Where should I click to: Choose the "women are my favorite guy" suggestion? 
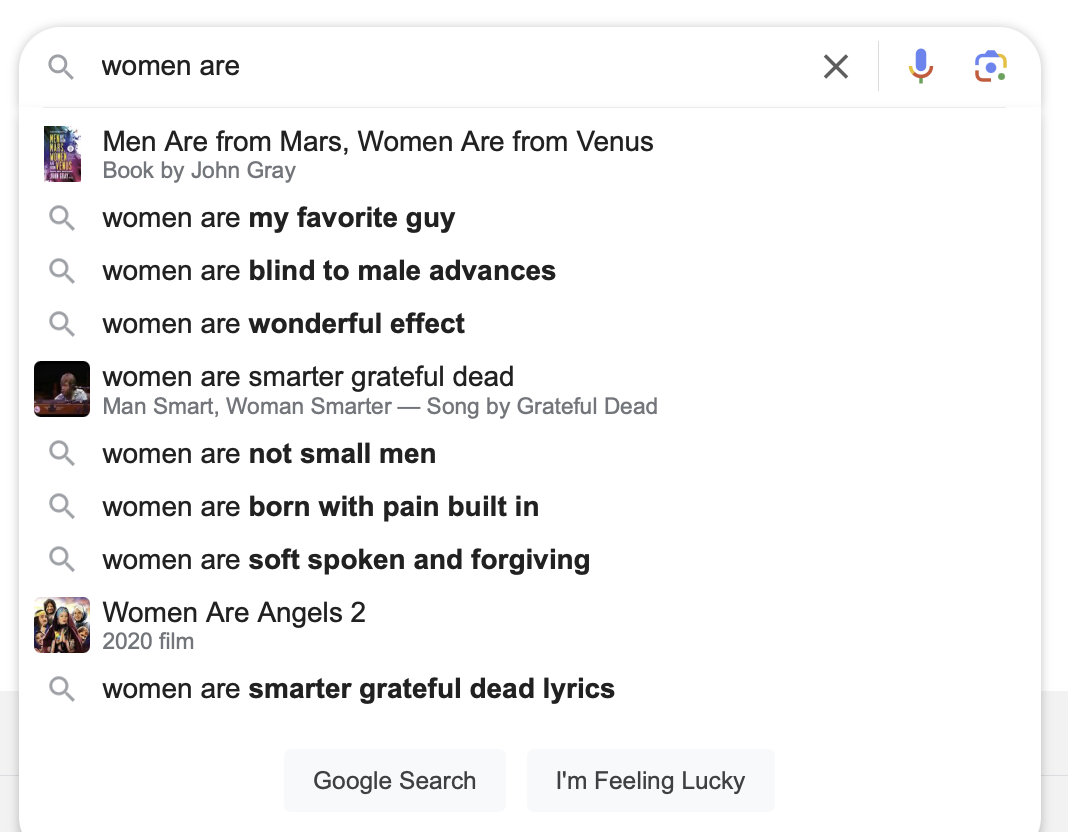(x=278, y=218)
